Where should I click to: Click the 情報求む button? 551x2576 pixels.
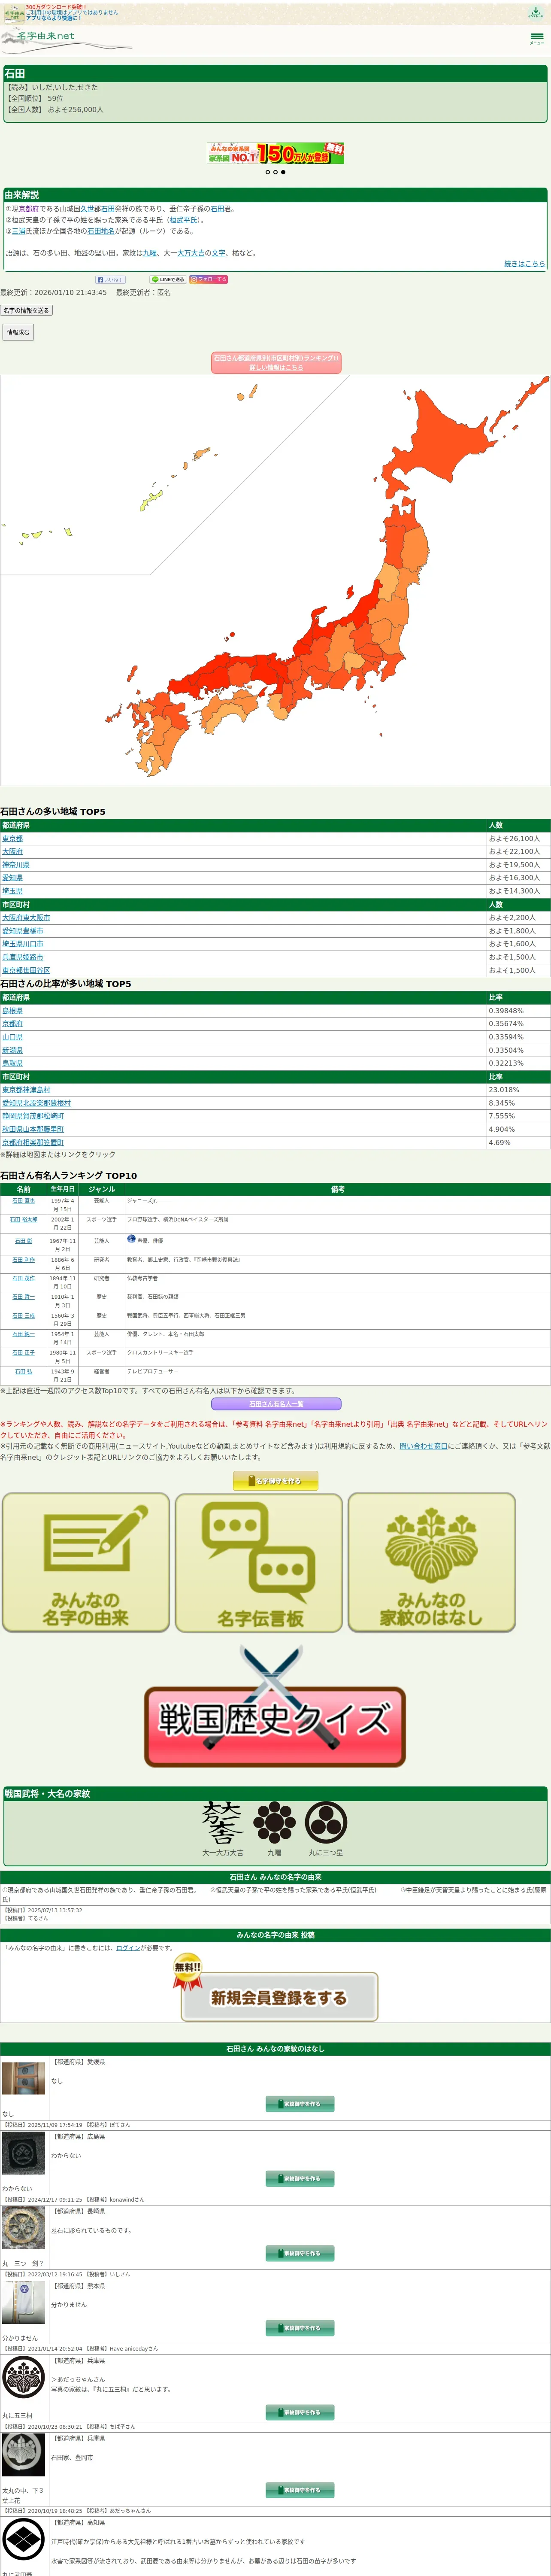click(18, 332)
